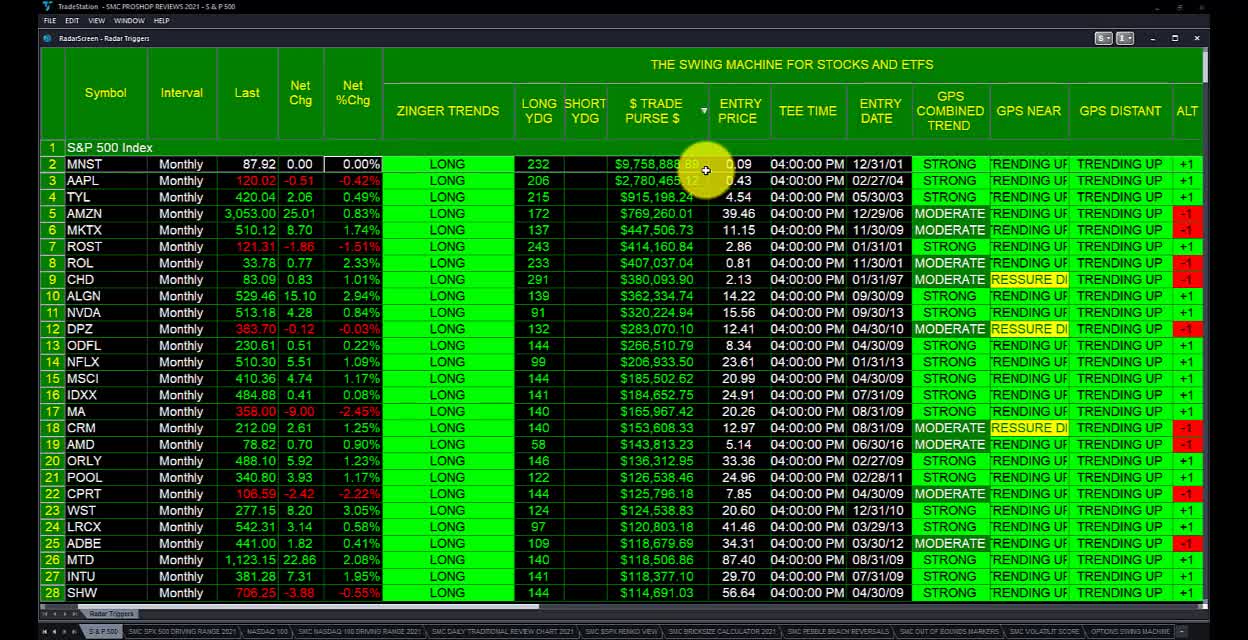Maximize the RadarScreen inner window
Viewport: 1248px width, 640px height.
(x=1175, y=38)
